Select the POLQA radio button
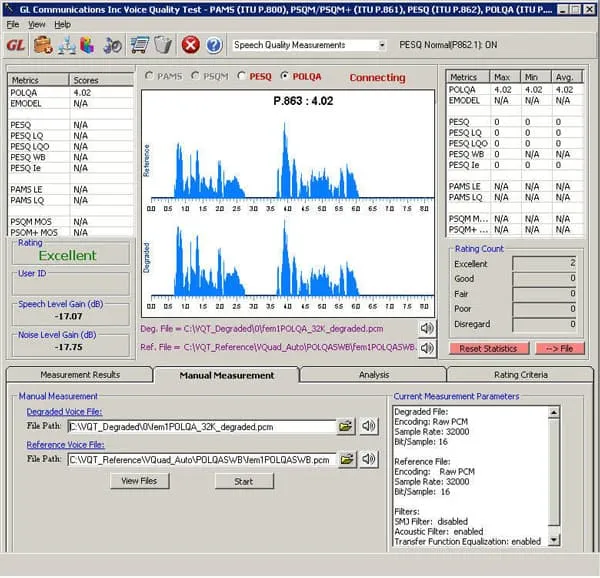This screenshot has width=600, height=578. tap(284, 76)
